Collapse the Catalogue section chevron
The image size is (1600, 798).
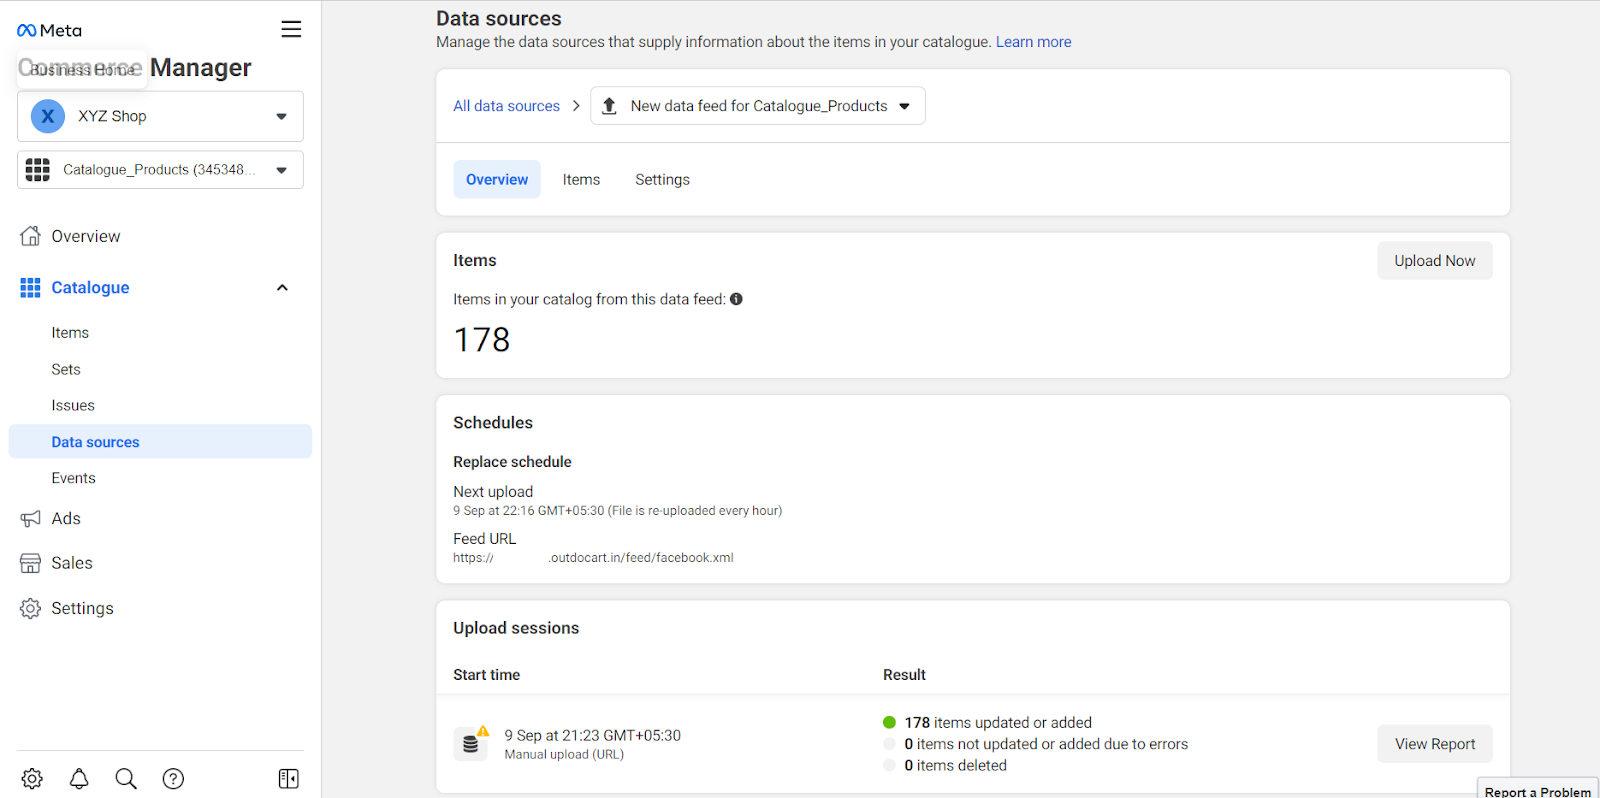click(282, 288)
